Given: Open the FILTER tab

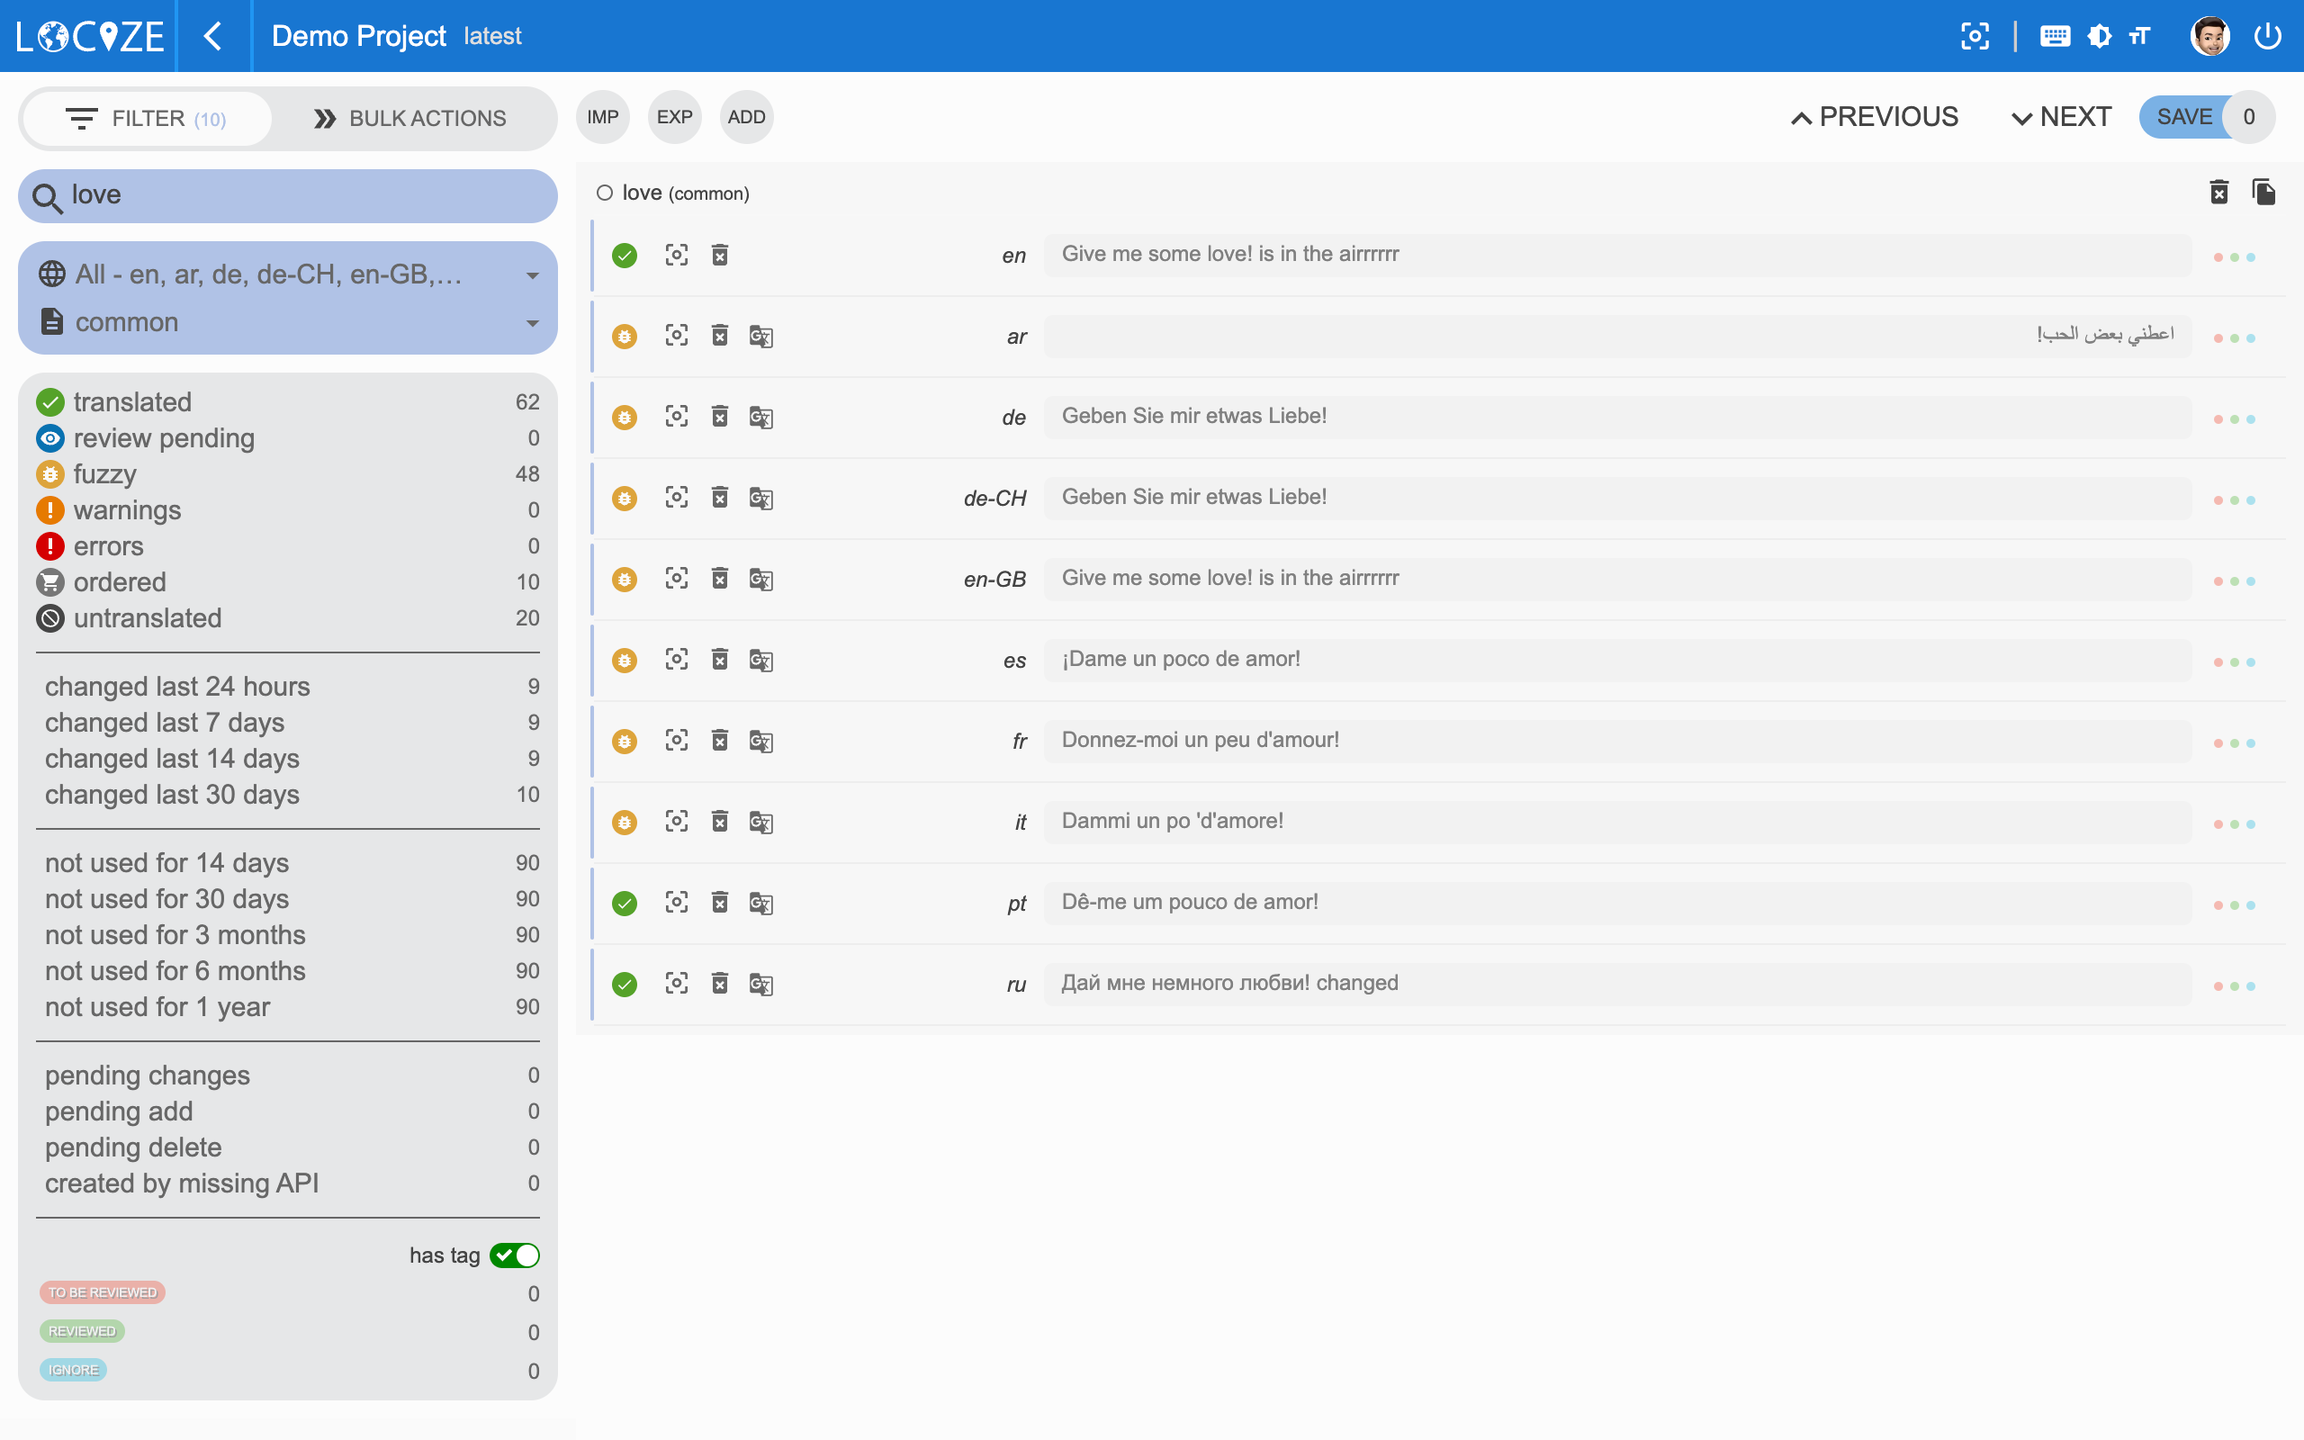Looking at the screenshot, I should click(x=146, y=118).
